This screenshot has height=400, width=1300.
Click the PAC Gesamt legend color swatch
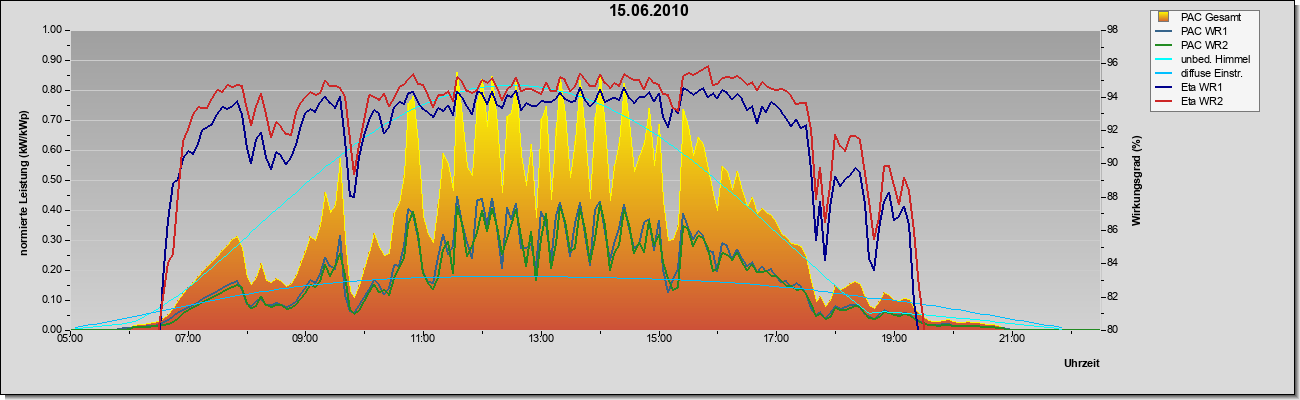(1165, 17)
